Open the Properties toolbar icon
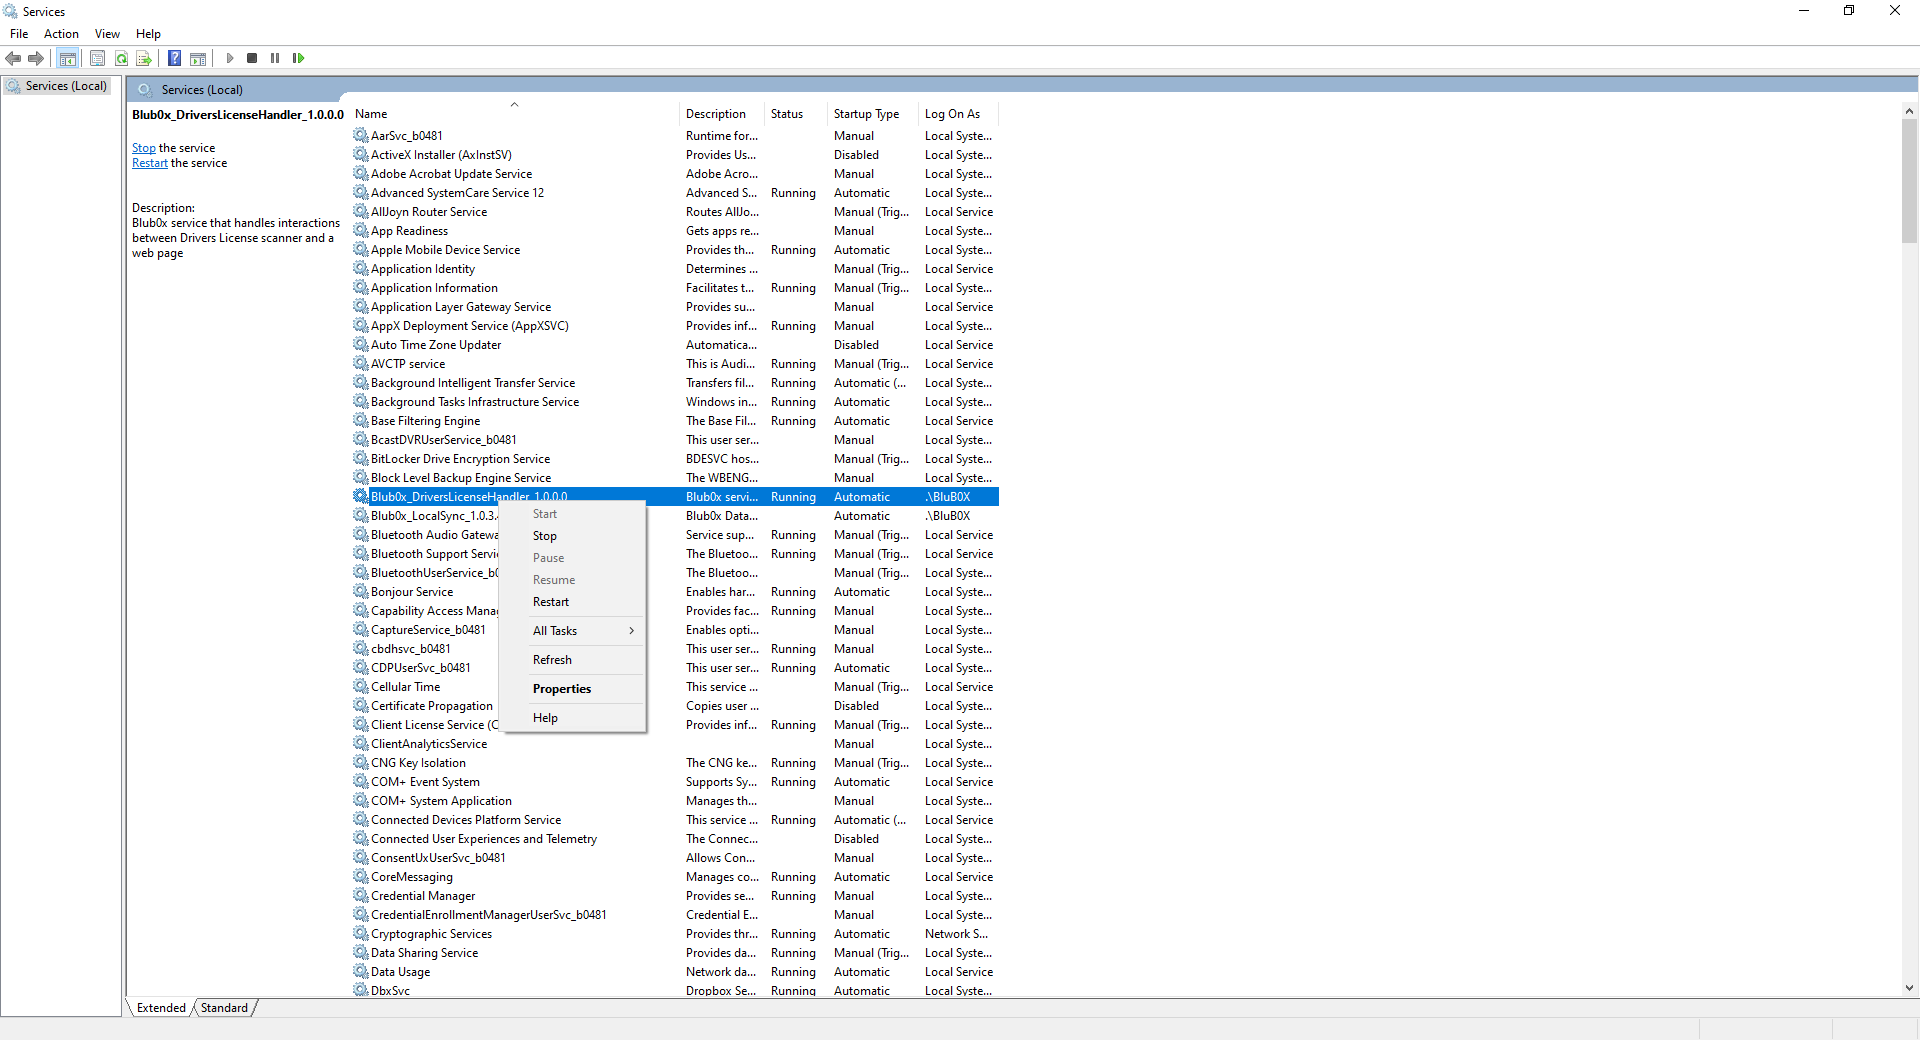Screen dimensions: 1920x1040 [97, 58]
